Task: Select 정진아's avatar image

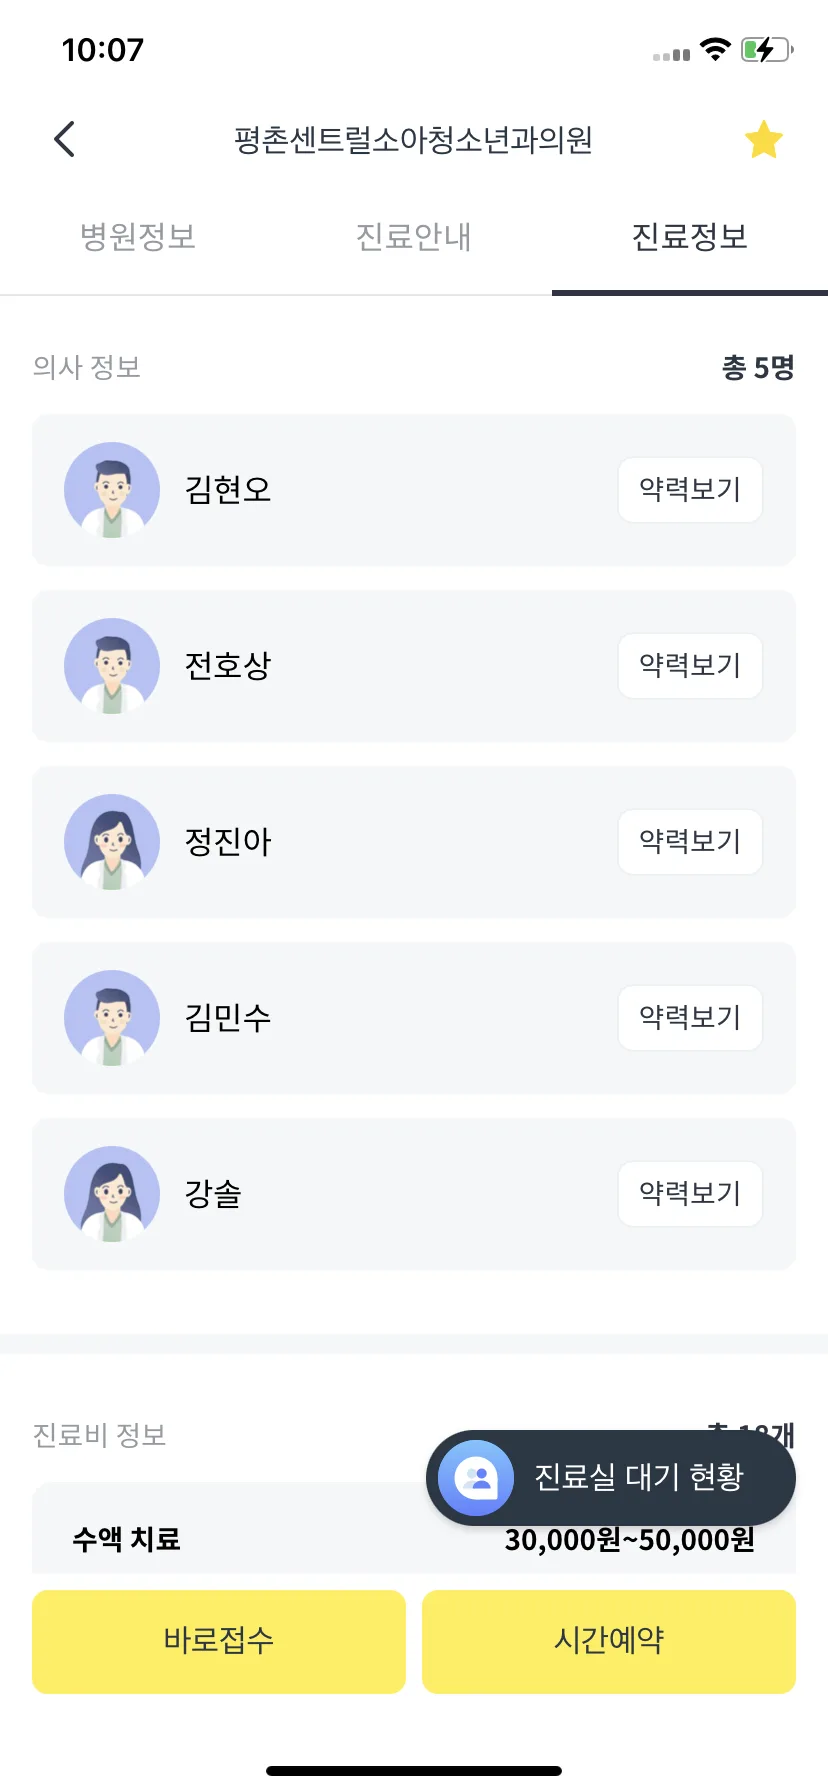Action: (112, 842)
